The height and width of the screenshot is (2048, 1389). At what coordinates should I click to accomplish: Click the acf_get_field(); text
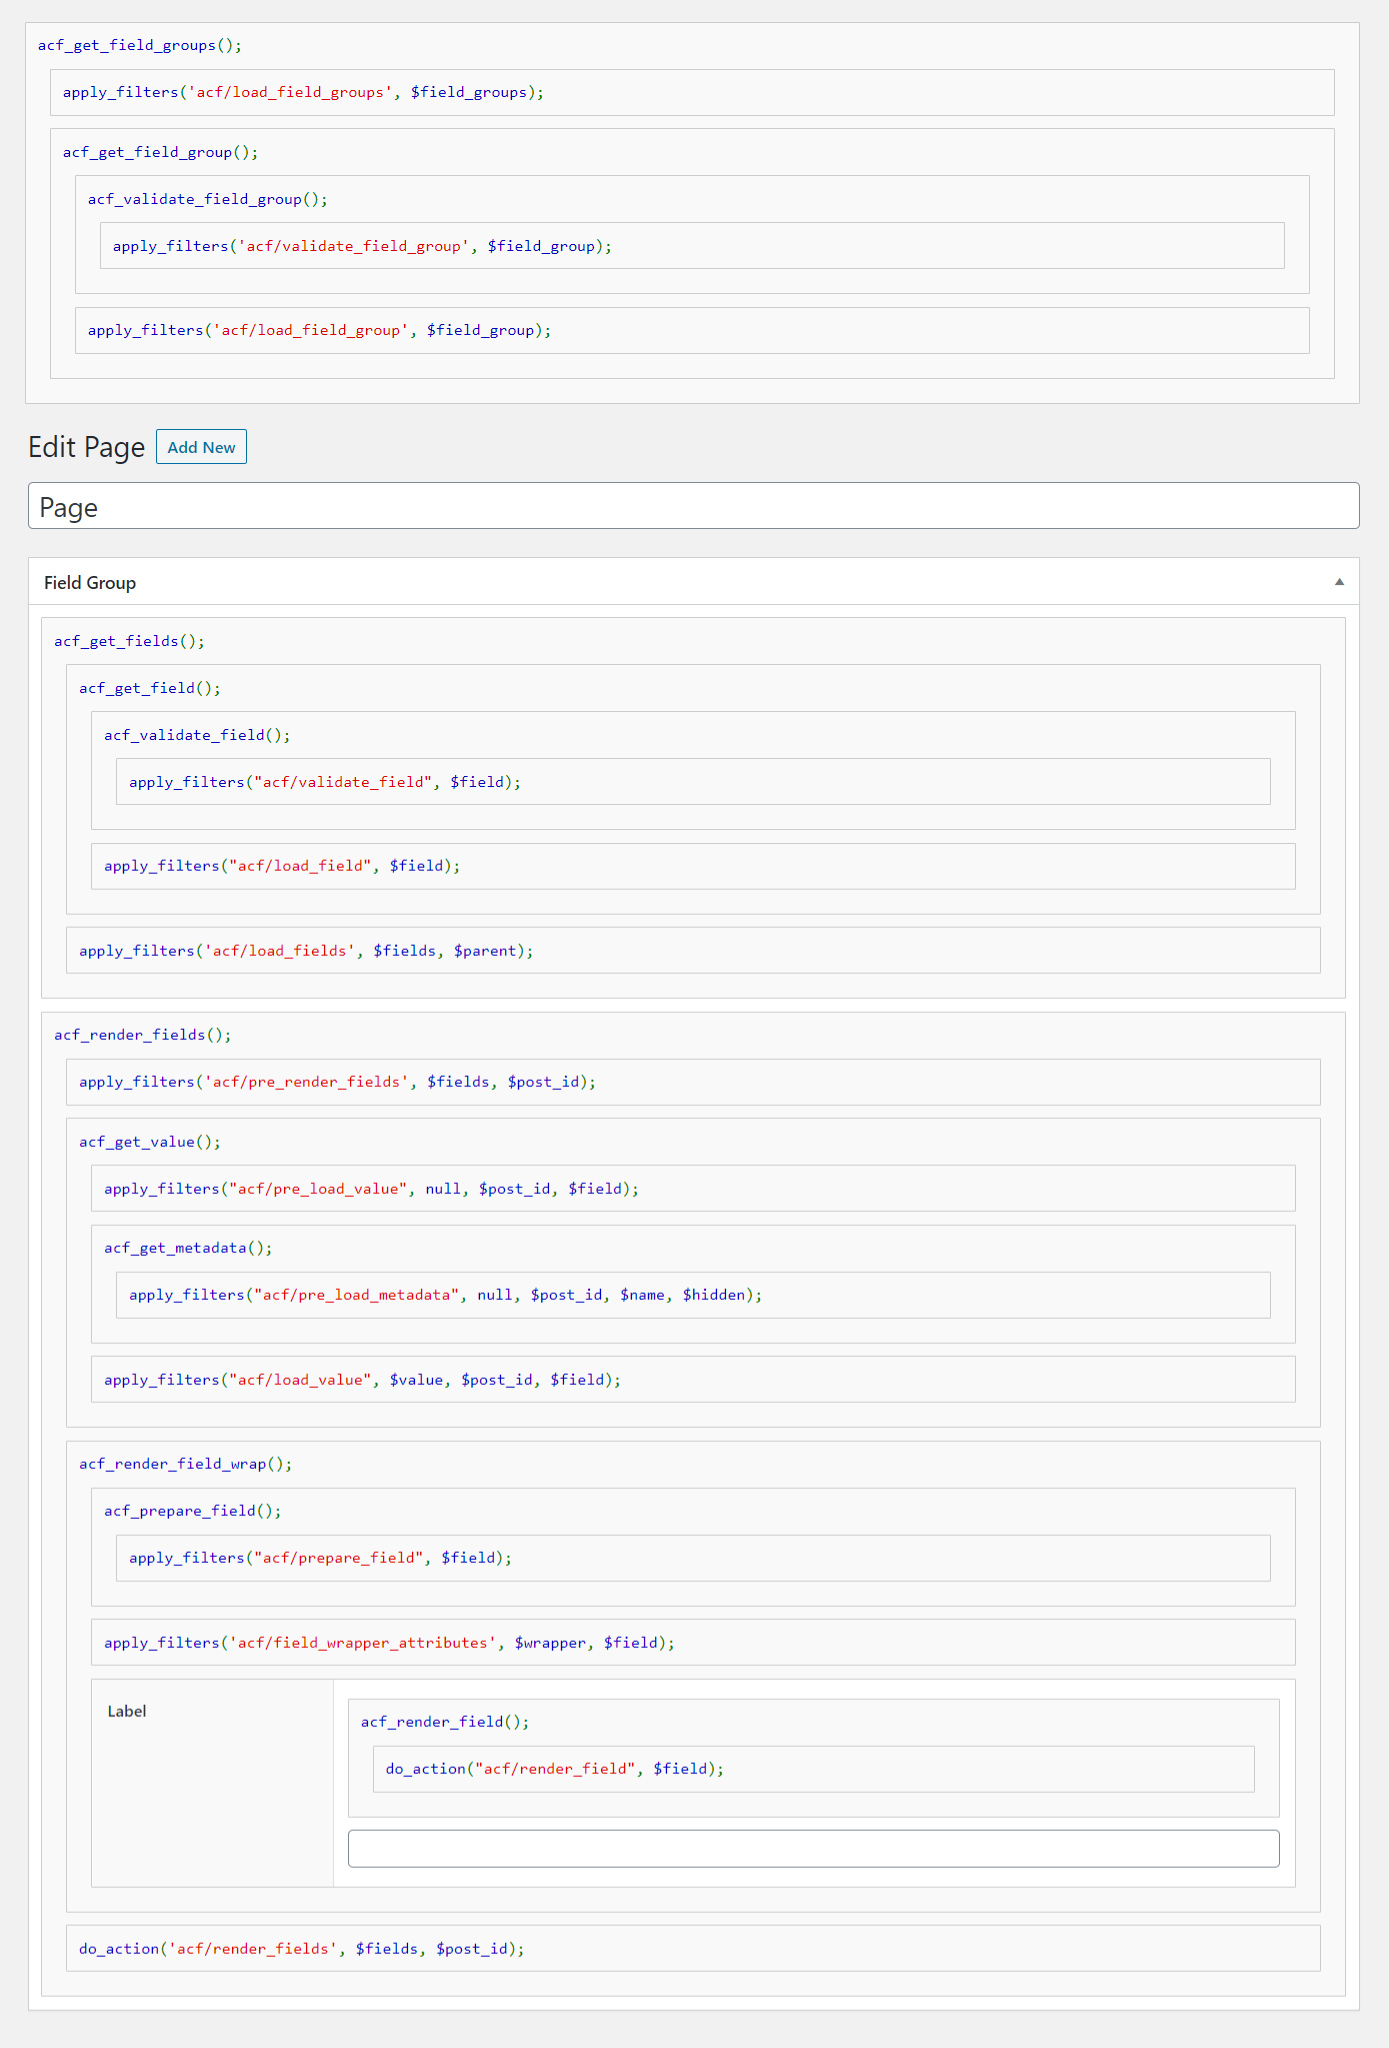click(x=150, y=689)
